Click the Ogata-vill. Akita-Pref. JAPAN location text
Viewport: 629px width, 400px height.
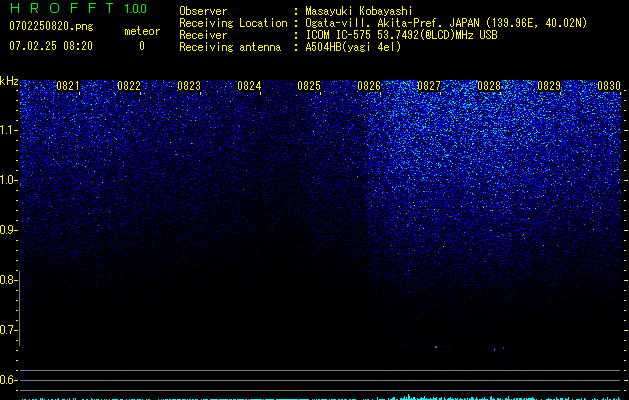click(446, 23)
